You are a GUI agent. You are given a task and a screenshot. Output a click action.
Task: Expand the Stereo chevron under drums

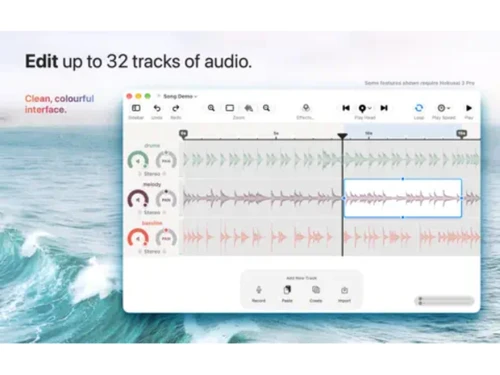[140, 174]
